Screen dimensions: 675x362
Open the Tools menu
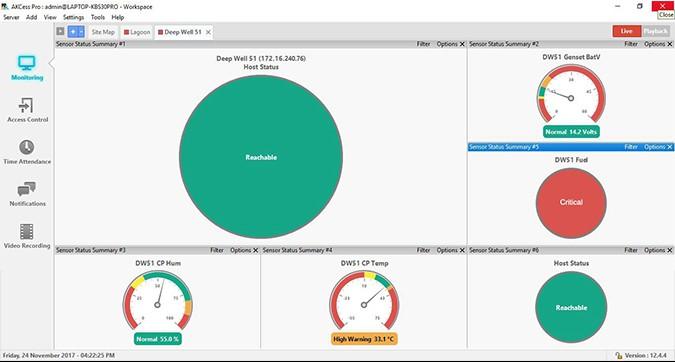[98, 17]
